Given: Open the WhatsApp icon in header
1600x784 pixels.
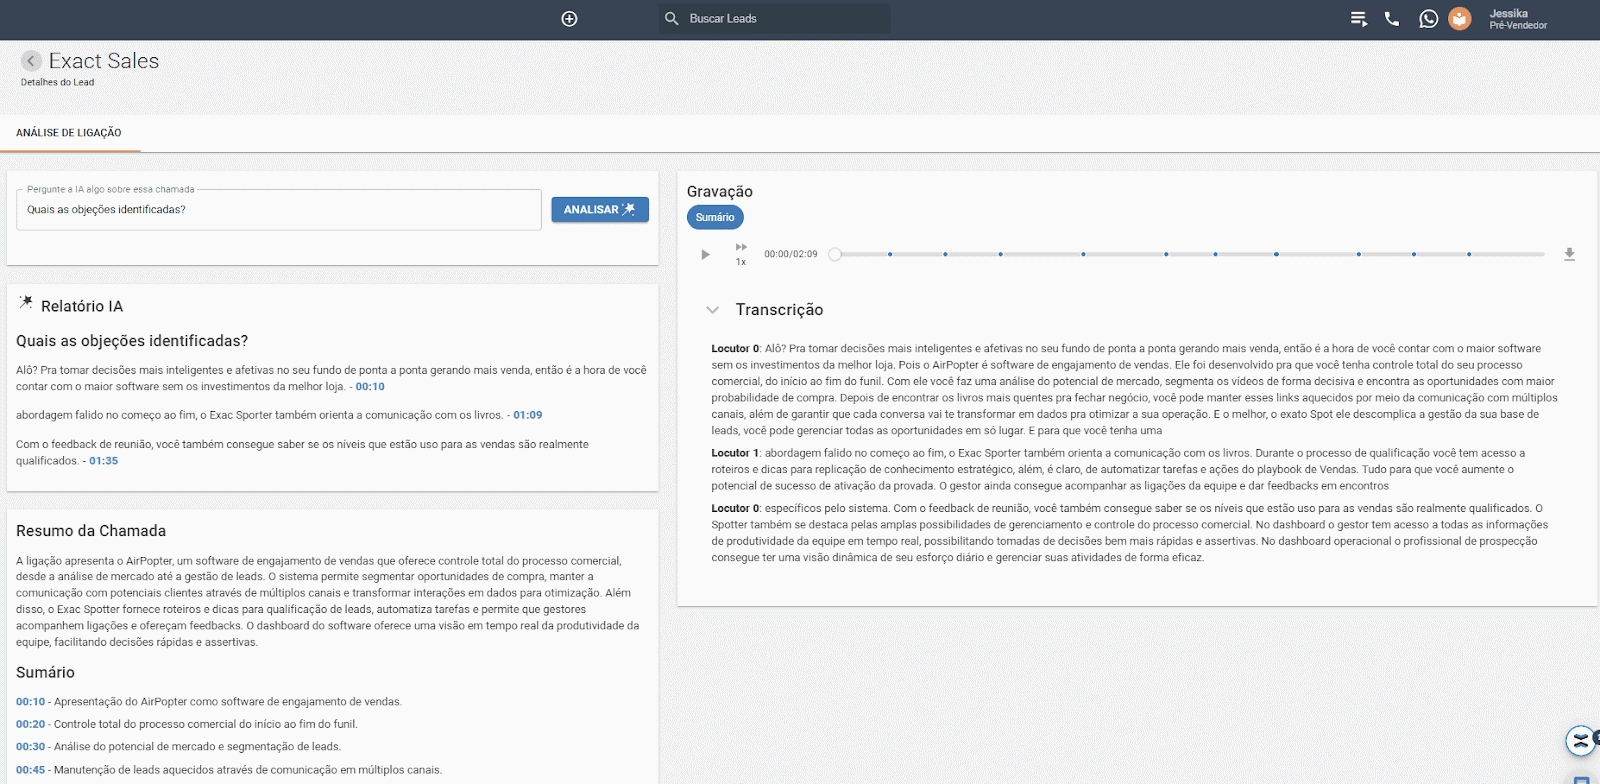Looking at the screenshot, I should click(1429, 19).
